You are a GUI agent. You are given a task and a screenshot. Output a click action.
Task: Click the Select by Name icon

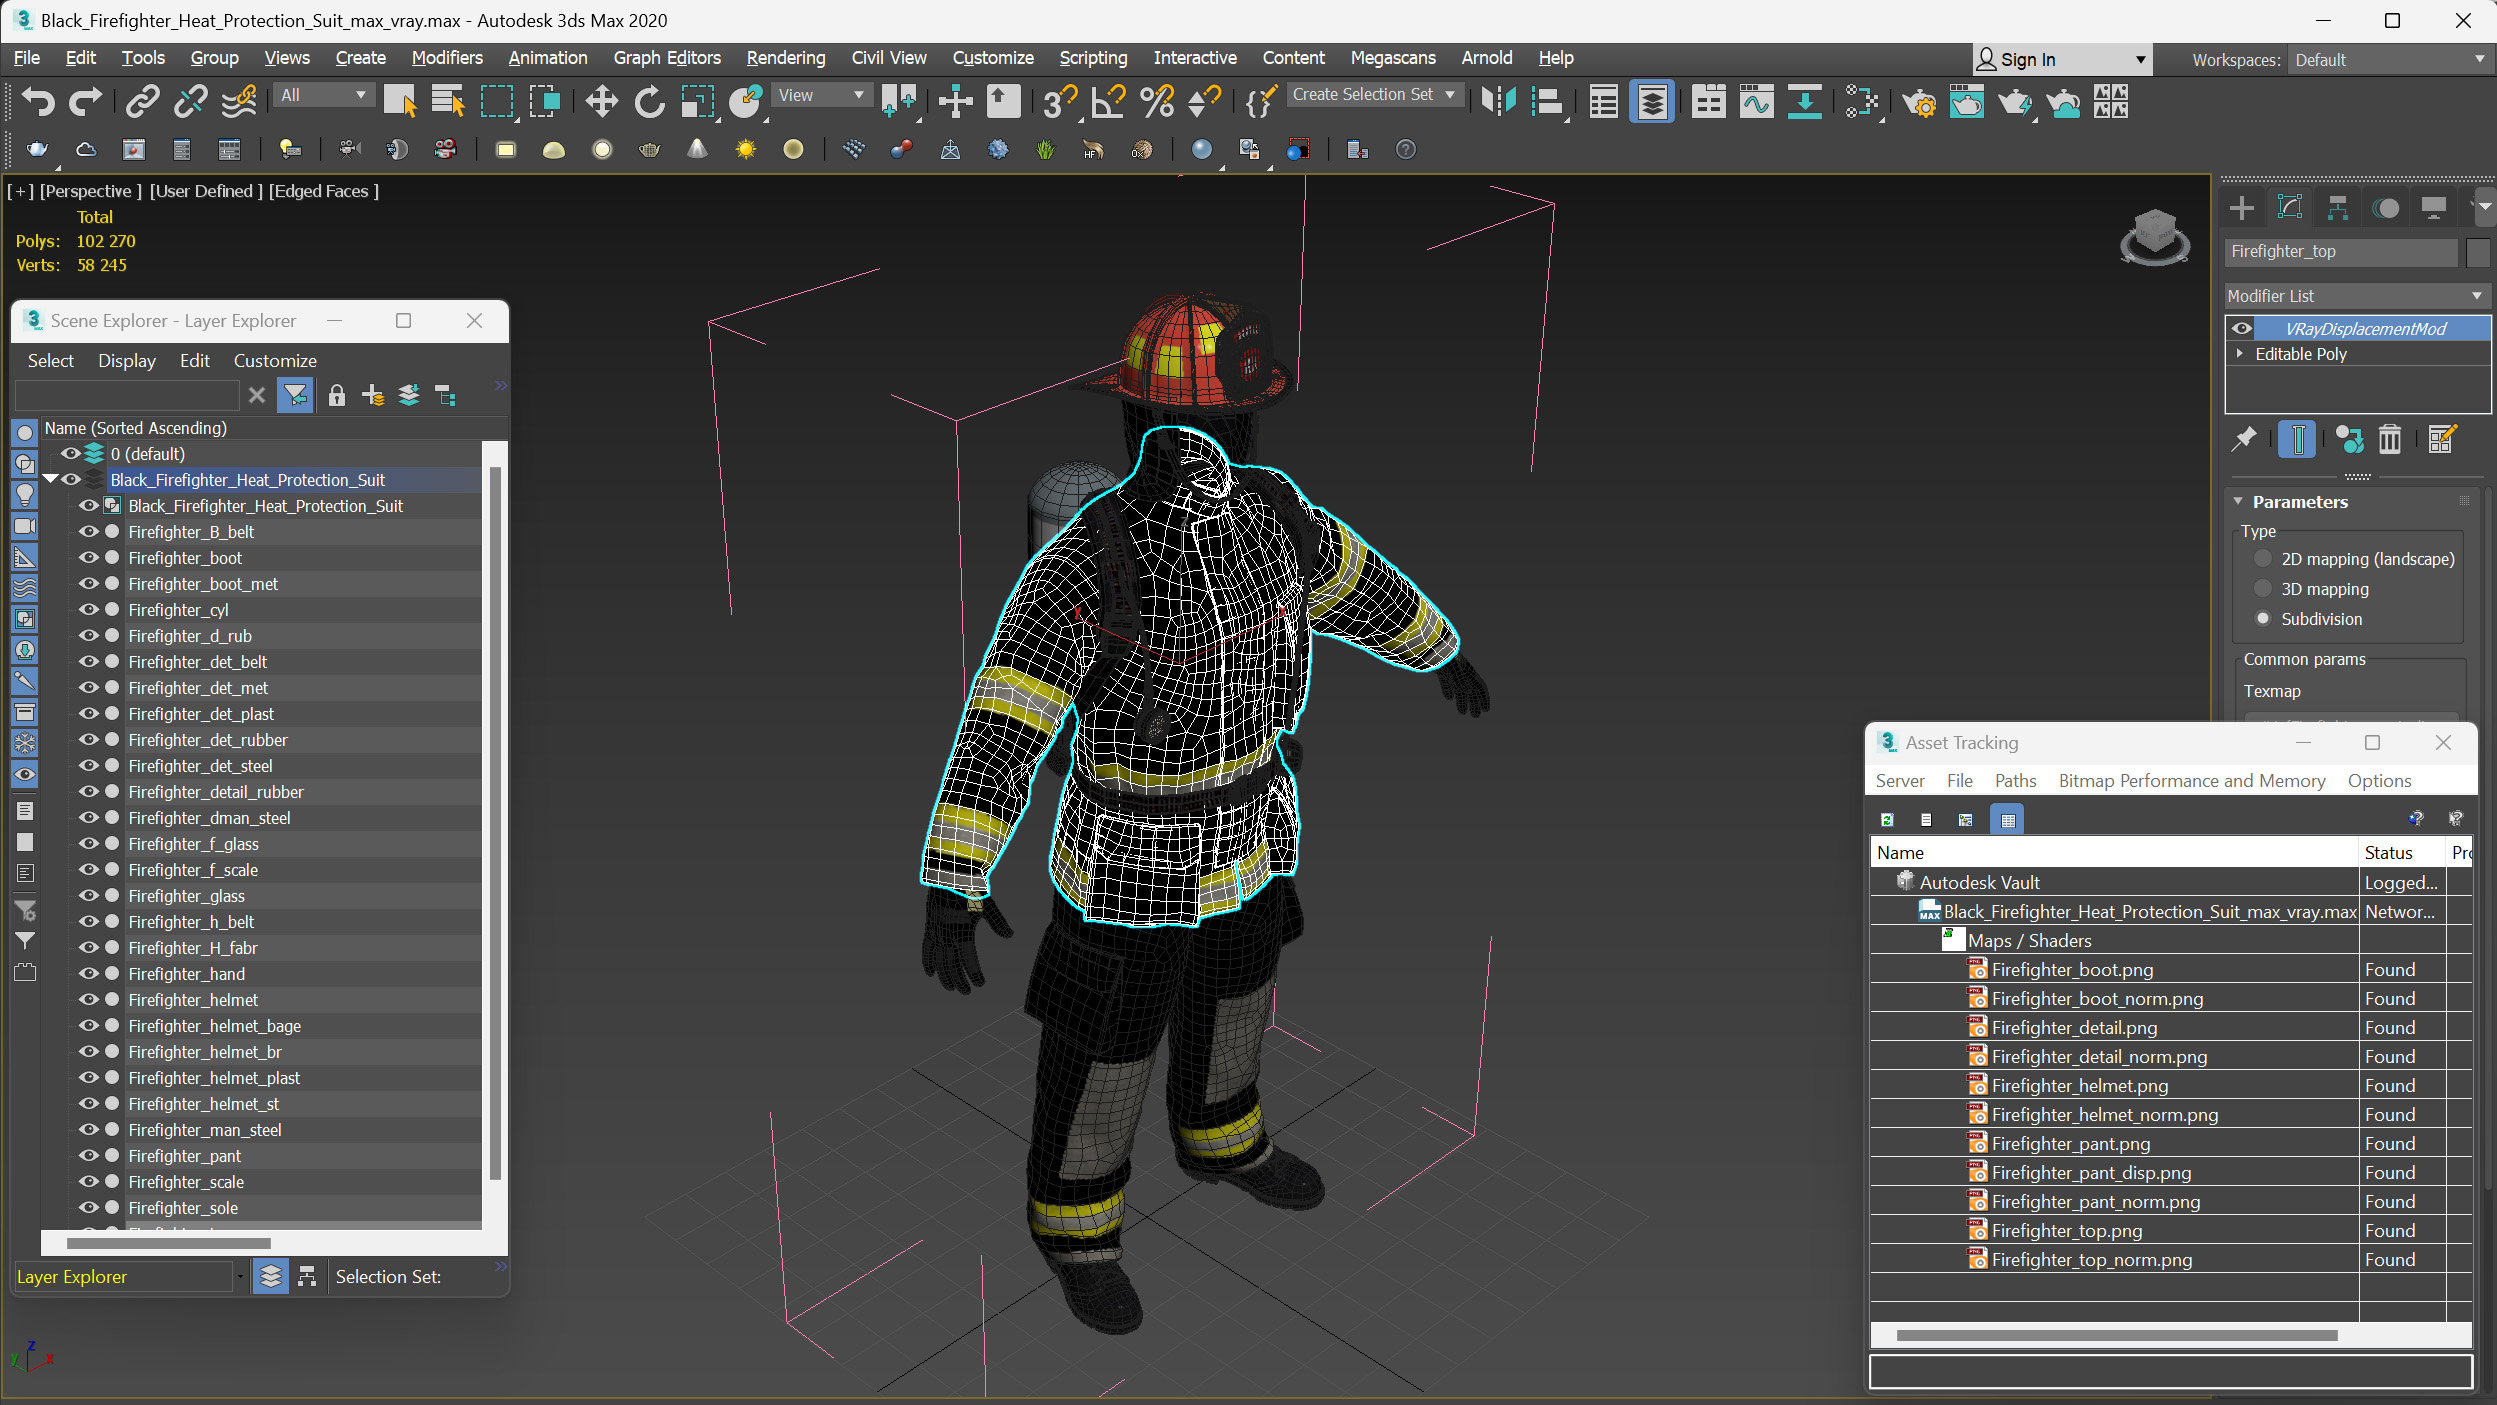(x=448, y=101)
